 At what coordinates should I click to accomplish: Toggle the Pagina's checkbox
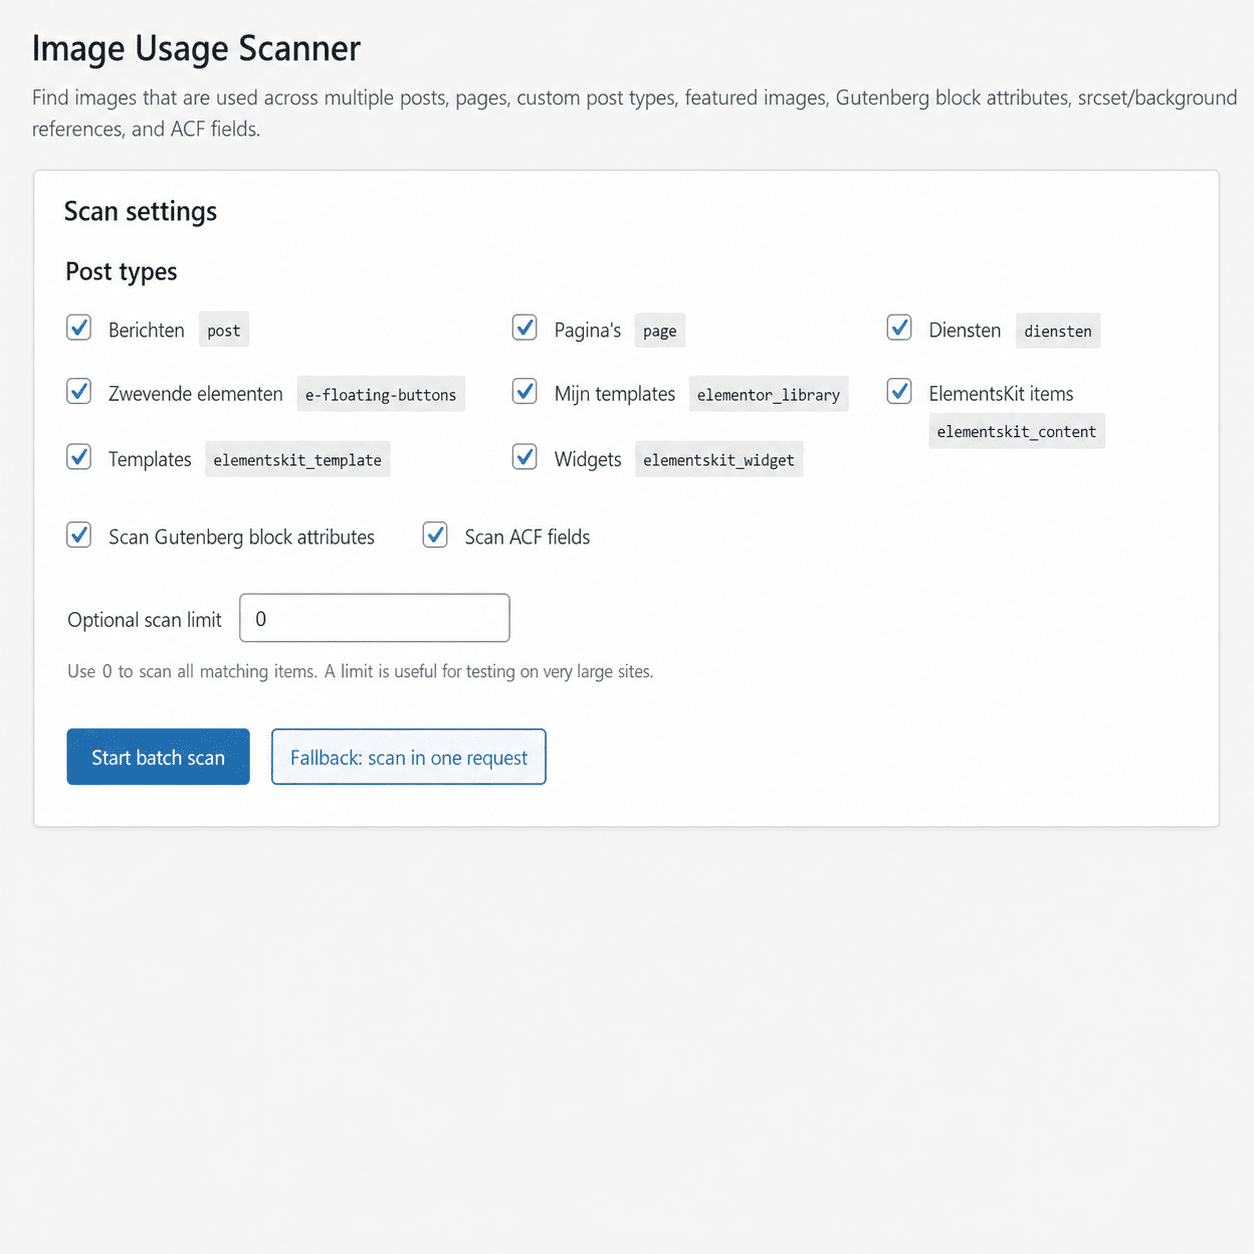[525, 328]
